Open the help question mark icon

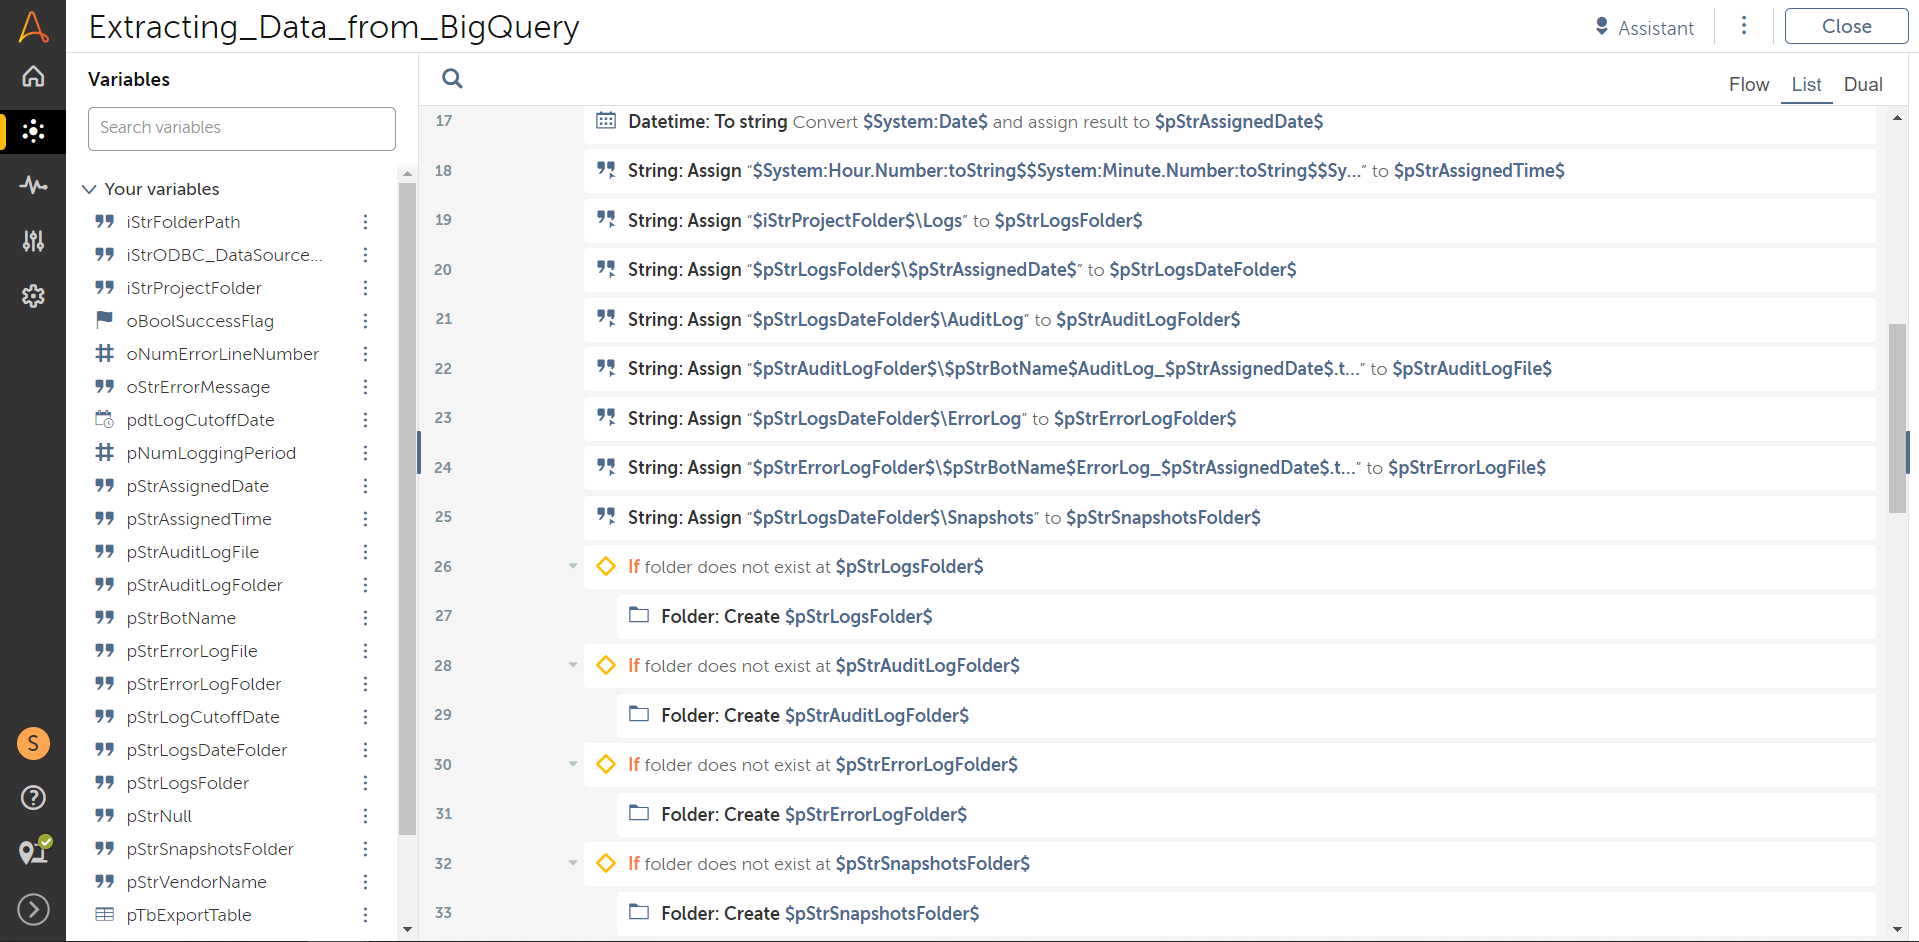tap(33, 797)
